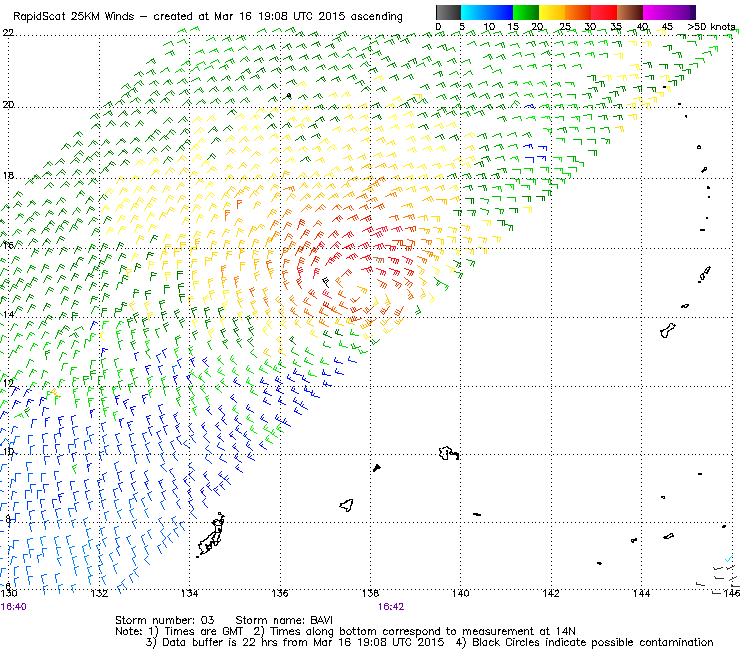Click the longitude label '132'
This screenshot has height=650, width=740.
coord(99,593)
